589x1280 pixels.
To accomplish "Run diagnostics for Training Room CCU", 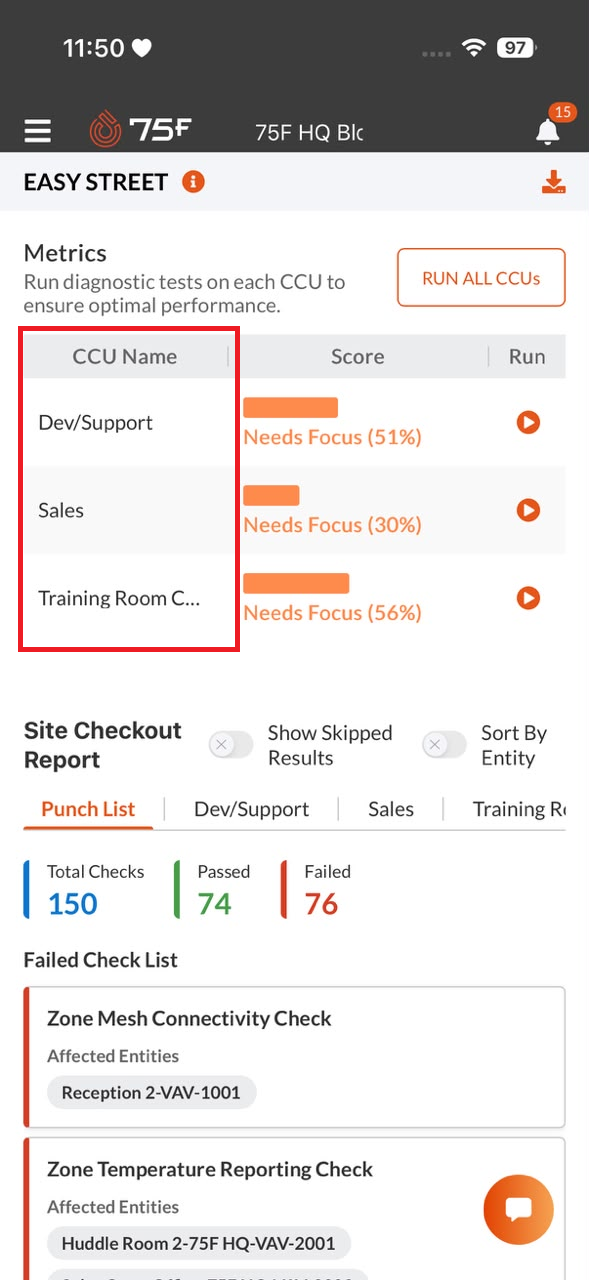I will tap(528, 598).
